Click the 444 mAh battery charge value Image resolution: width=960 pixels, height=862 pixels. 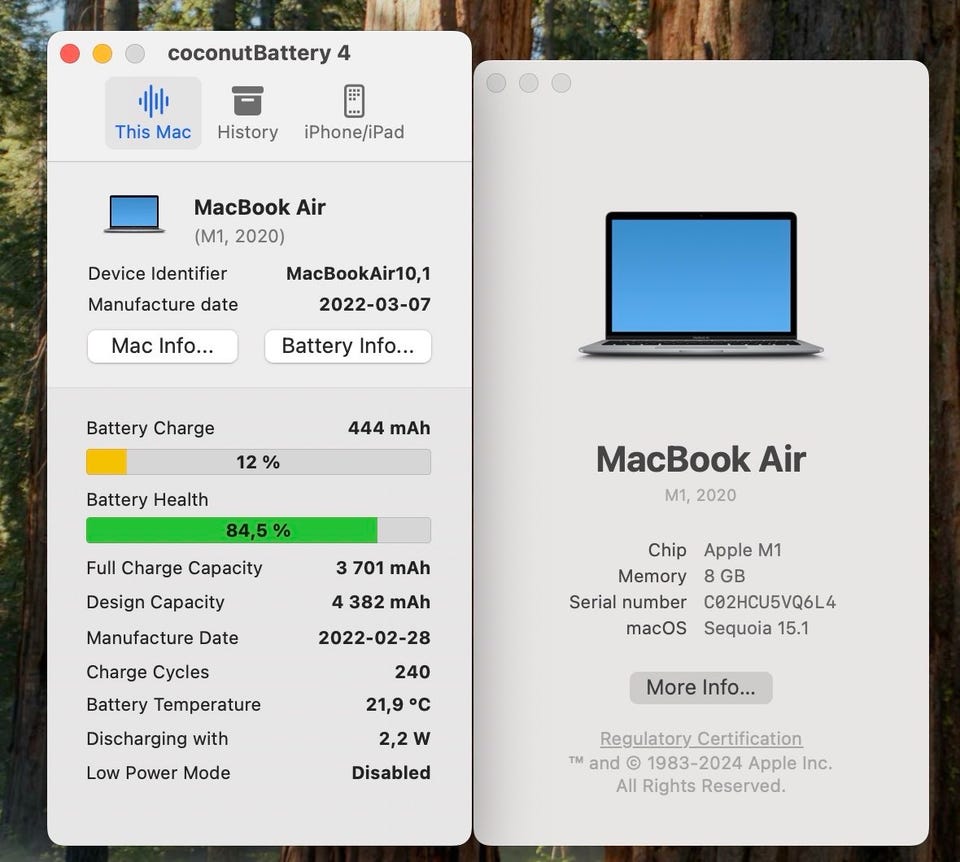pos(389,428)
